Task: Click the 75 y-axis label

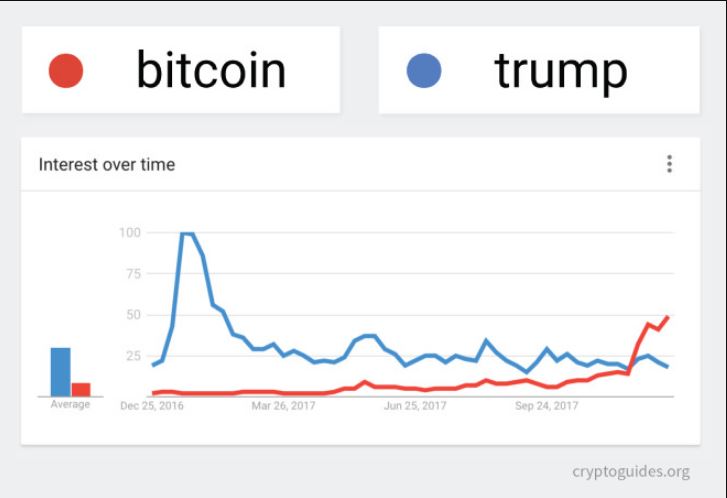Action: pos(132,274)
